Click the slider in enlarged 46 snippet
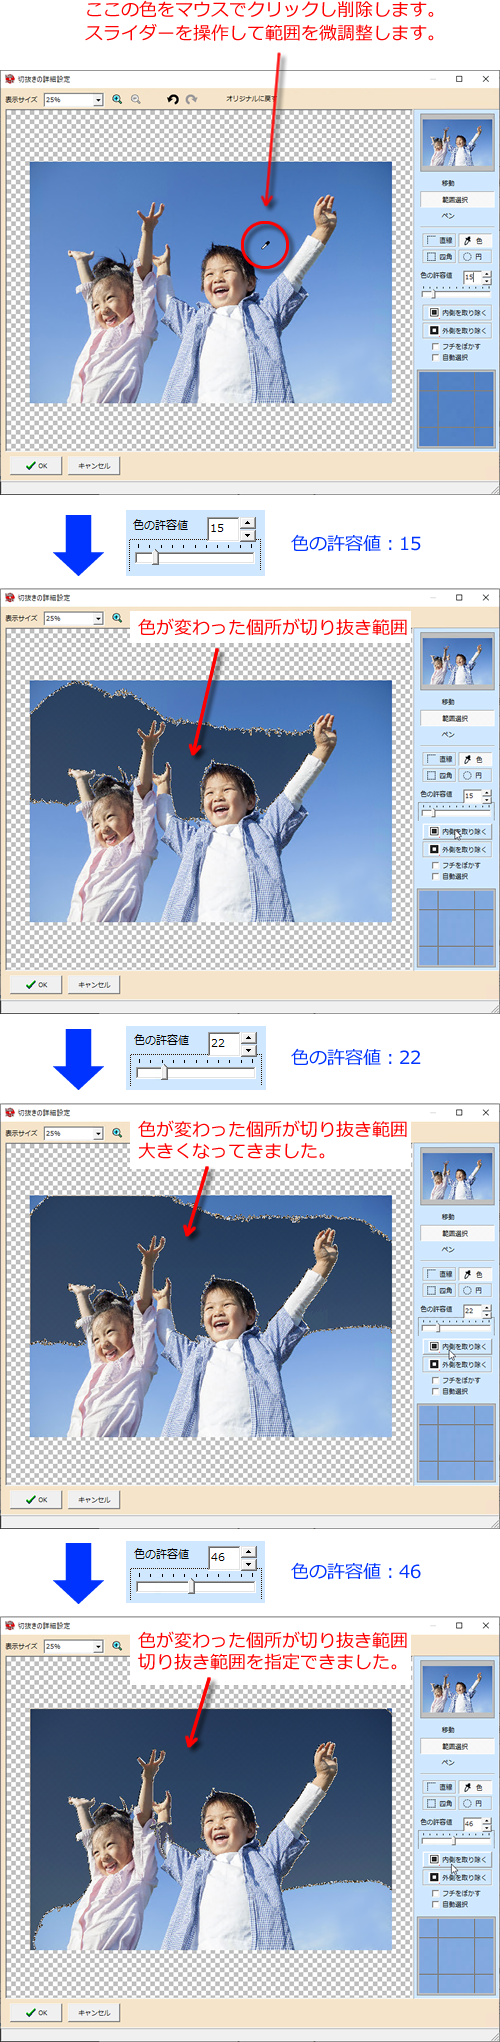The image size is (500, 2042). tap(196, 1586)
